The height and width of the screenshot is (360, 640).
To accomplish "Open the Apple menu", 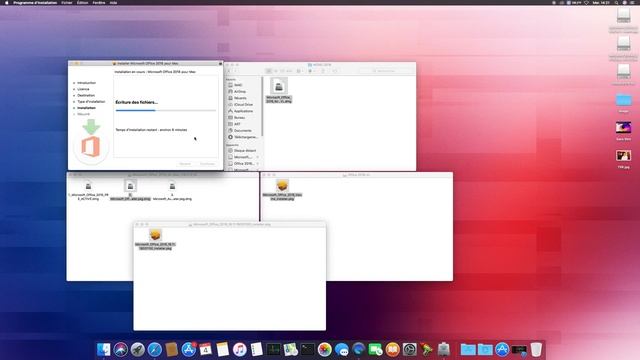I will click(6, 2).
